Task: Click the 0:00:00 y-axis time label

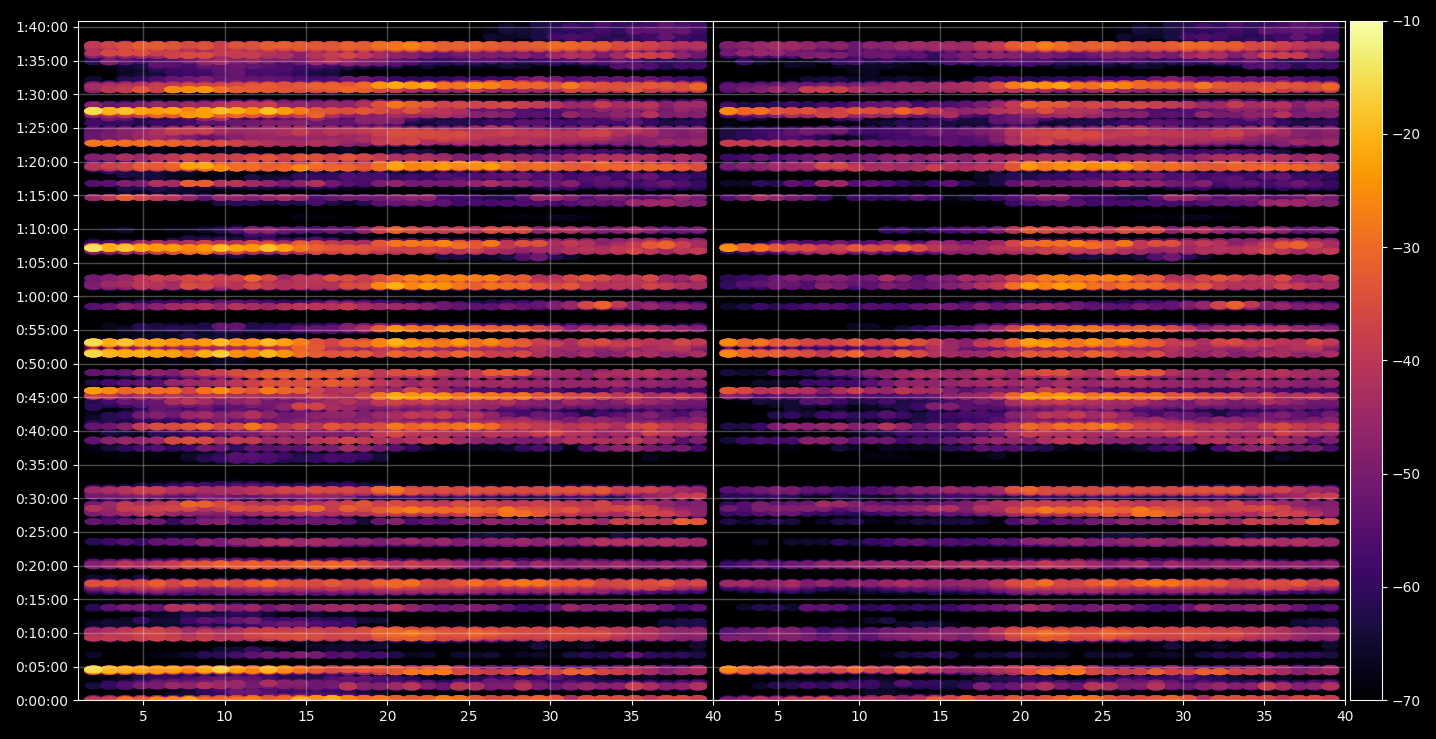Action: pyautogui.click(x=42, y=701)
